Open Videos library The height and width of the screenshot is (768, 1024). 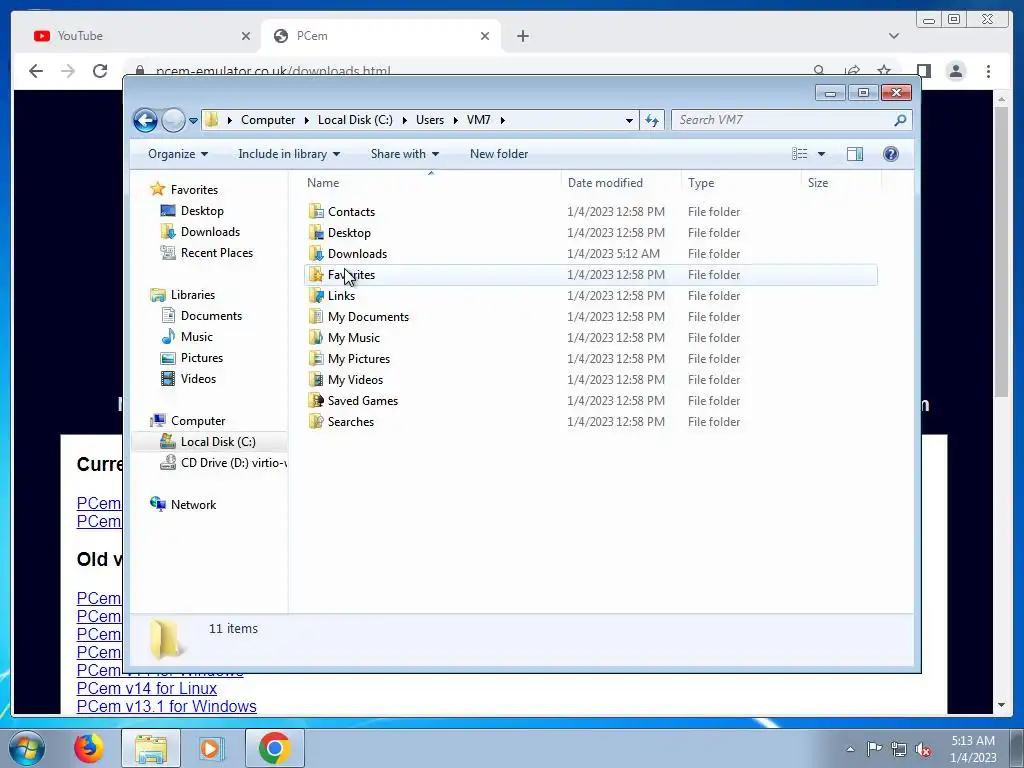click(x=198, y=379)
